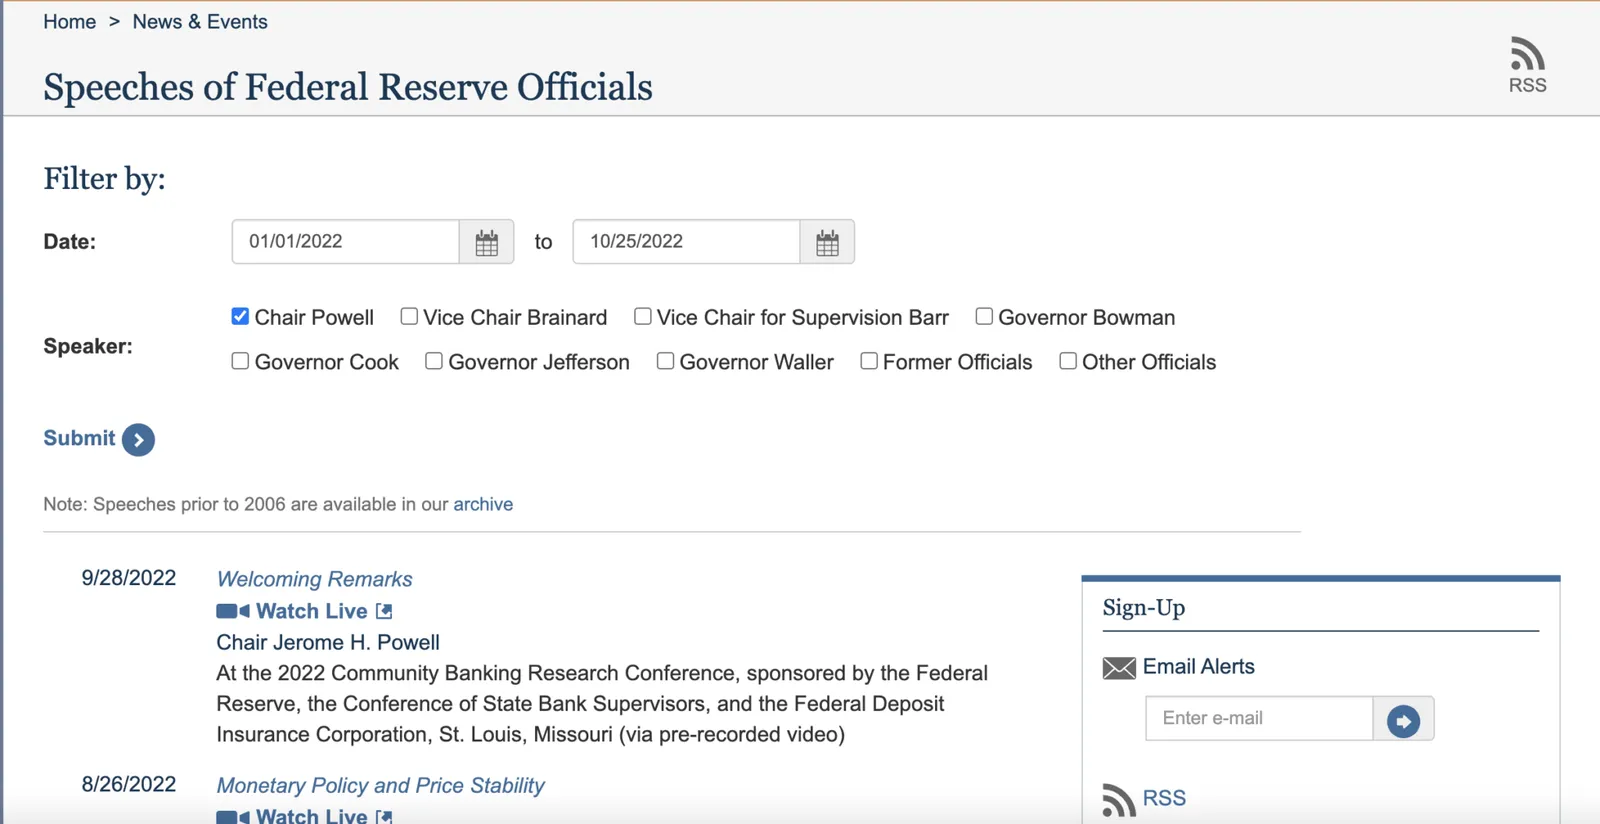The image size is (1600, 824).
Task: Select the Former Officials checkbox
Action: (869, 361)
